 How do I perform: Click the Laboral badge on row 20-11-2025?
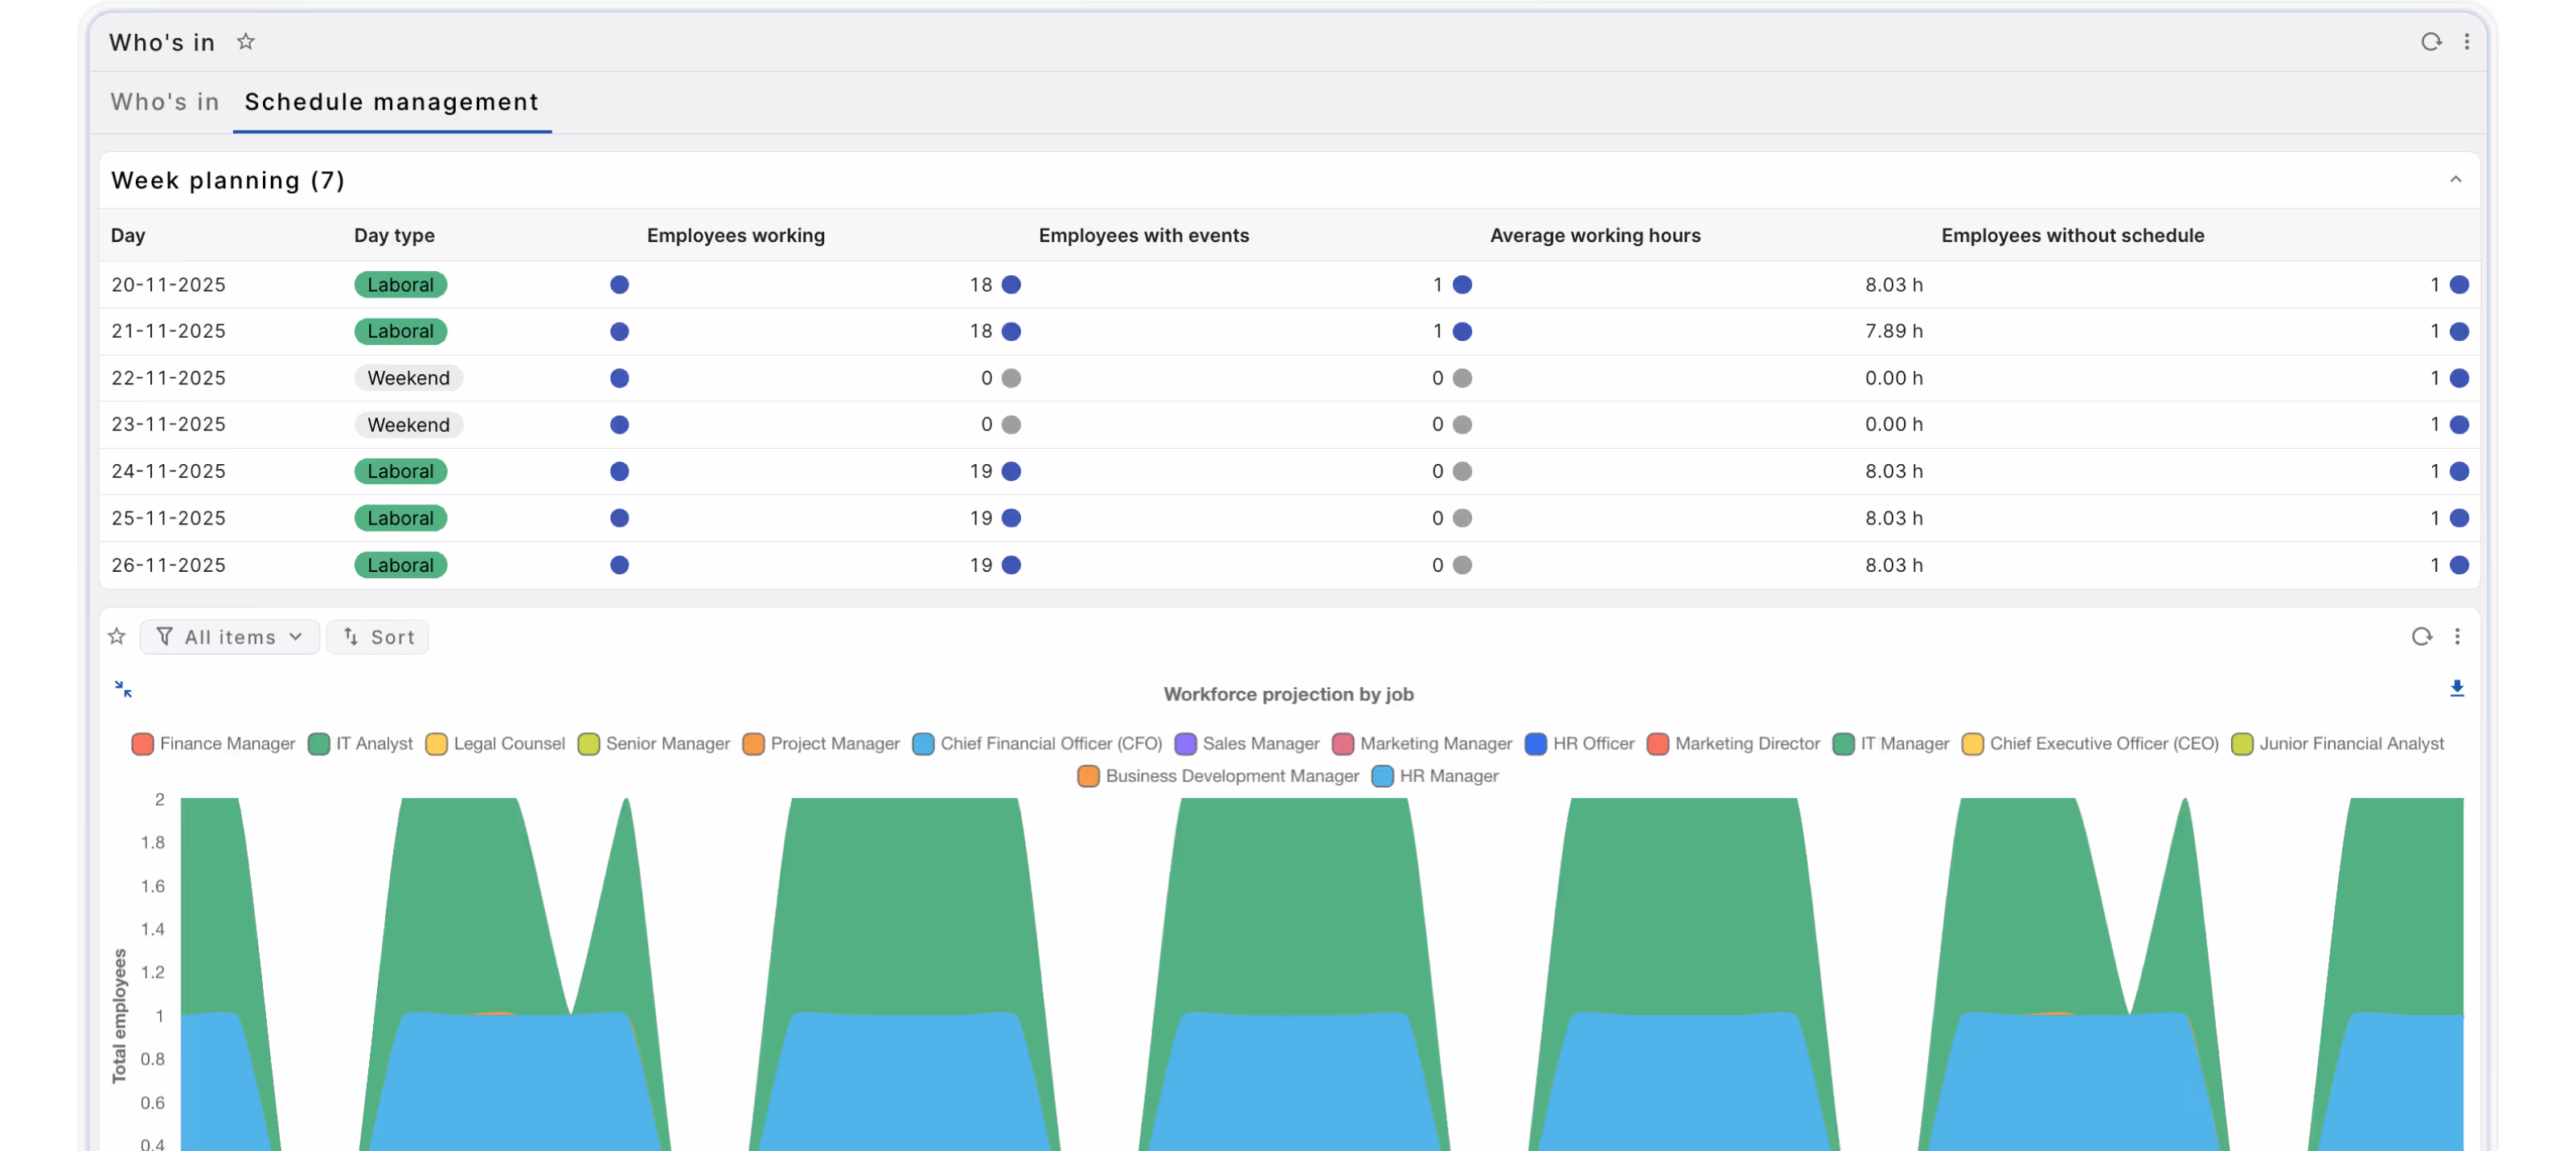(400, 284)
